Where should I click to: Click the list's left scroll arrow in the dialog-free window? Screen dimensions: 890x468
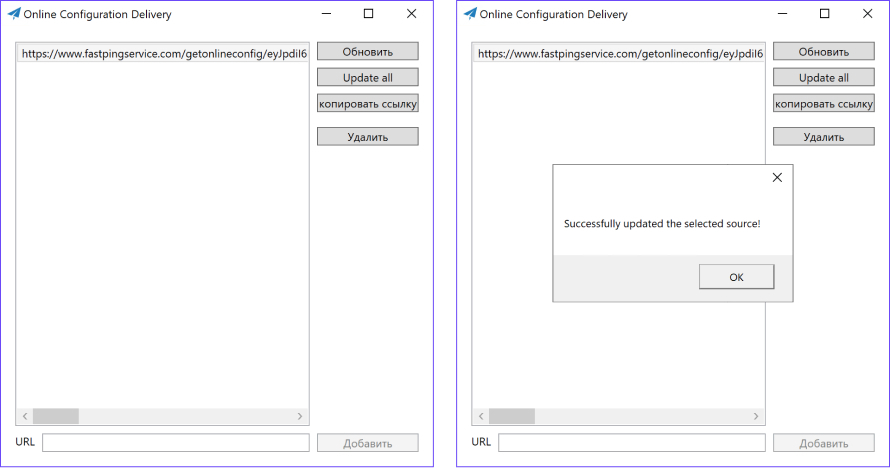click(x=25, y=416)
